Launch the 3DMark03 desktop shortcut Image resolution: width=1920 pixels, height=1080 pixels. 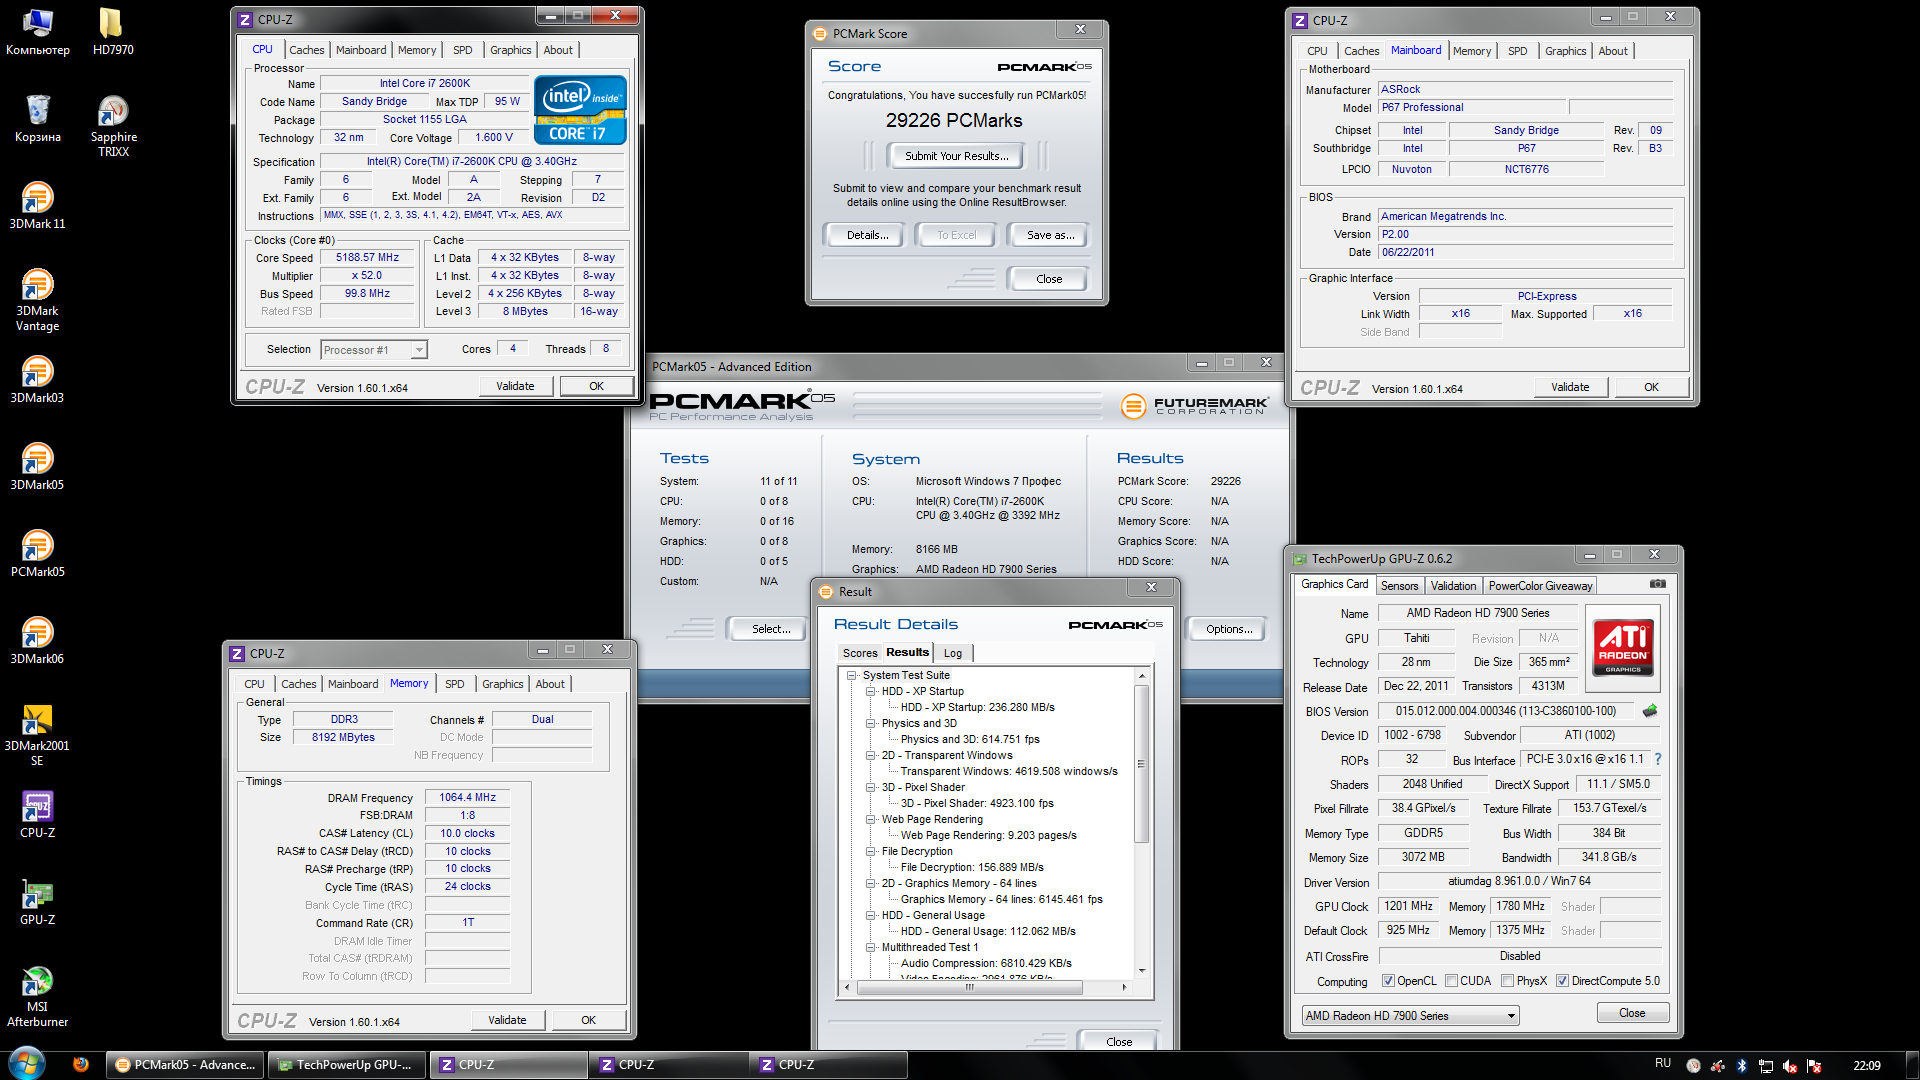(38, 380)
